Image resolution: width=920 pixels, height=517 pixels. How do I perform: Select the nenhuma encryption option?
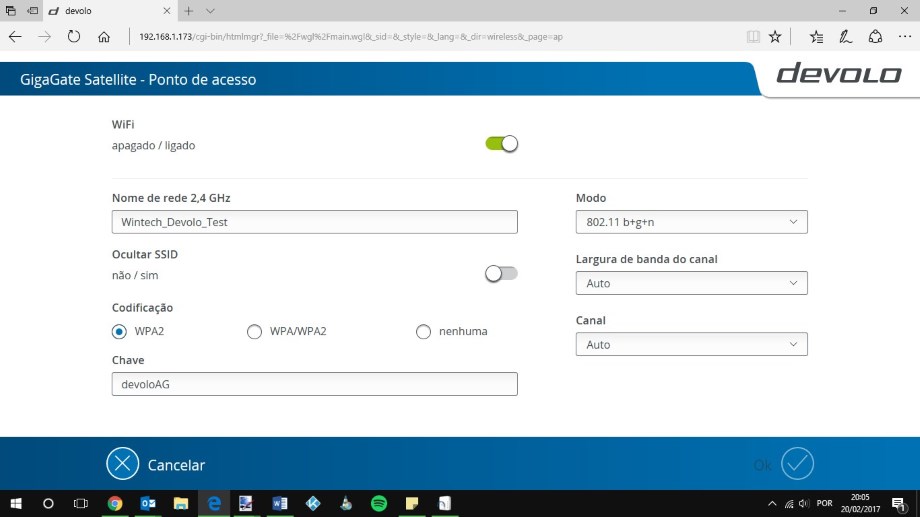(x=423, y=332)
